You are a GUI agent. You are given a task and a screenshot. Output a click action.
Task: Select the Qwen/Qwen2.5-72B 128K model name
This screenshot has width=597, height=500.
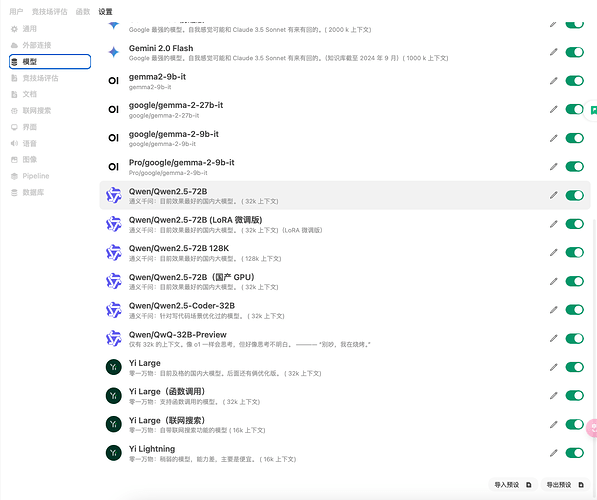pyautogui.click(x=179, y=248)
